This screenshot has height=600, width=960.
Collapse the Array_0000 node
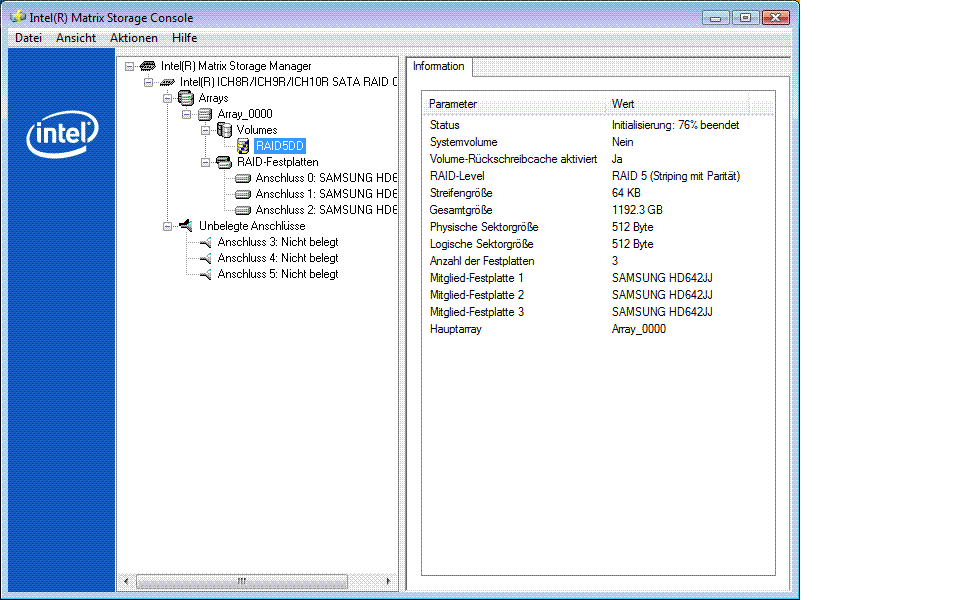186,114
